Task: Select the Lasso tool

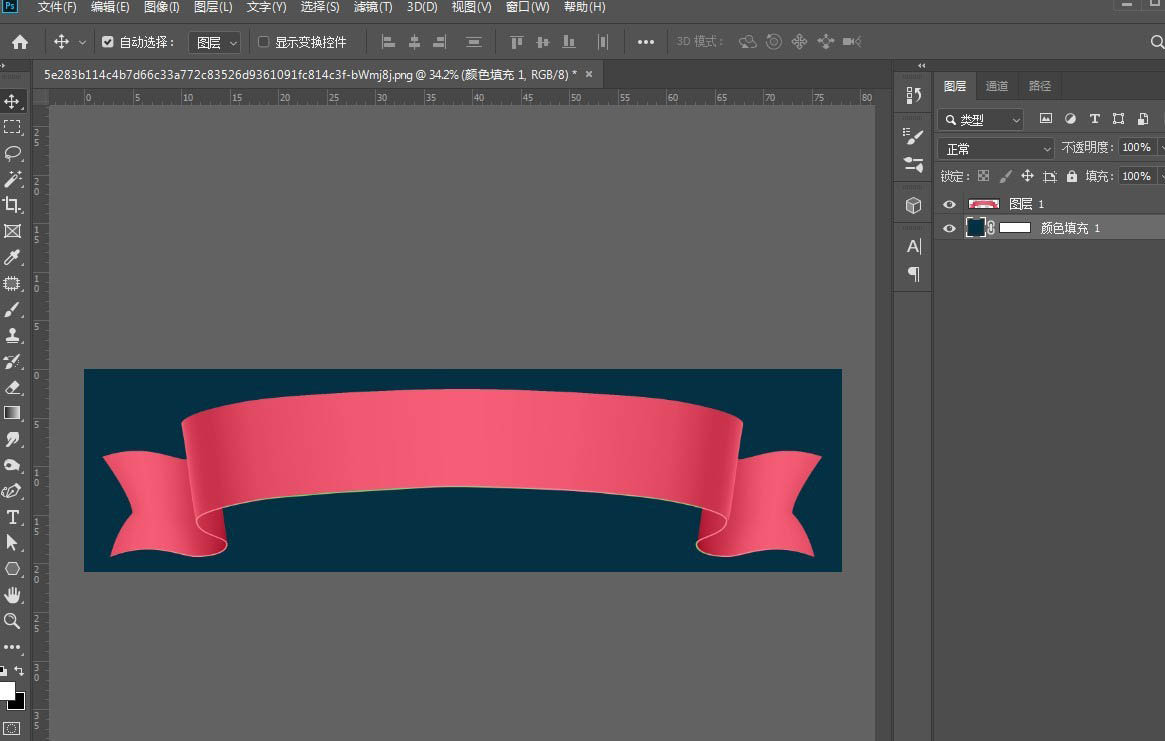Action: [13, 153]
